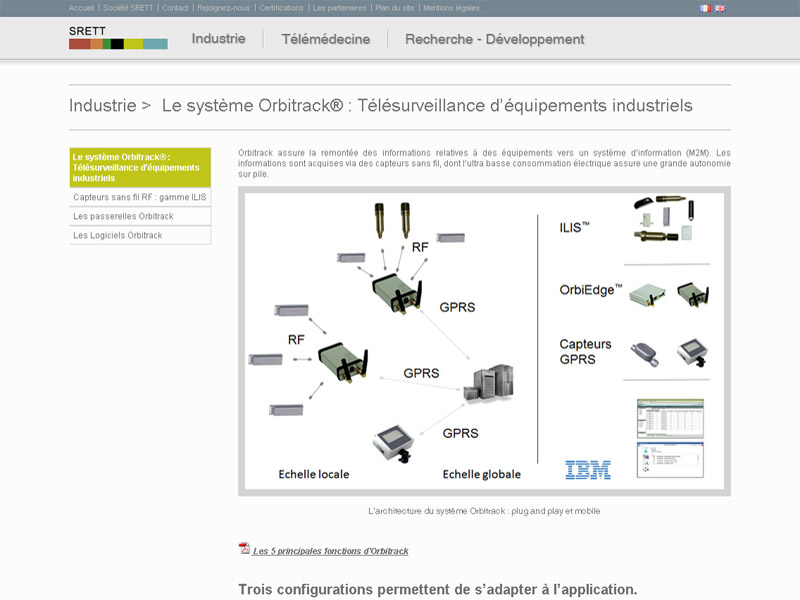The image size is (800, 600).
Task: Open Les 5 principales fonctions d'Orbitrack link
Action: [x=331, y=551]
